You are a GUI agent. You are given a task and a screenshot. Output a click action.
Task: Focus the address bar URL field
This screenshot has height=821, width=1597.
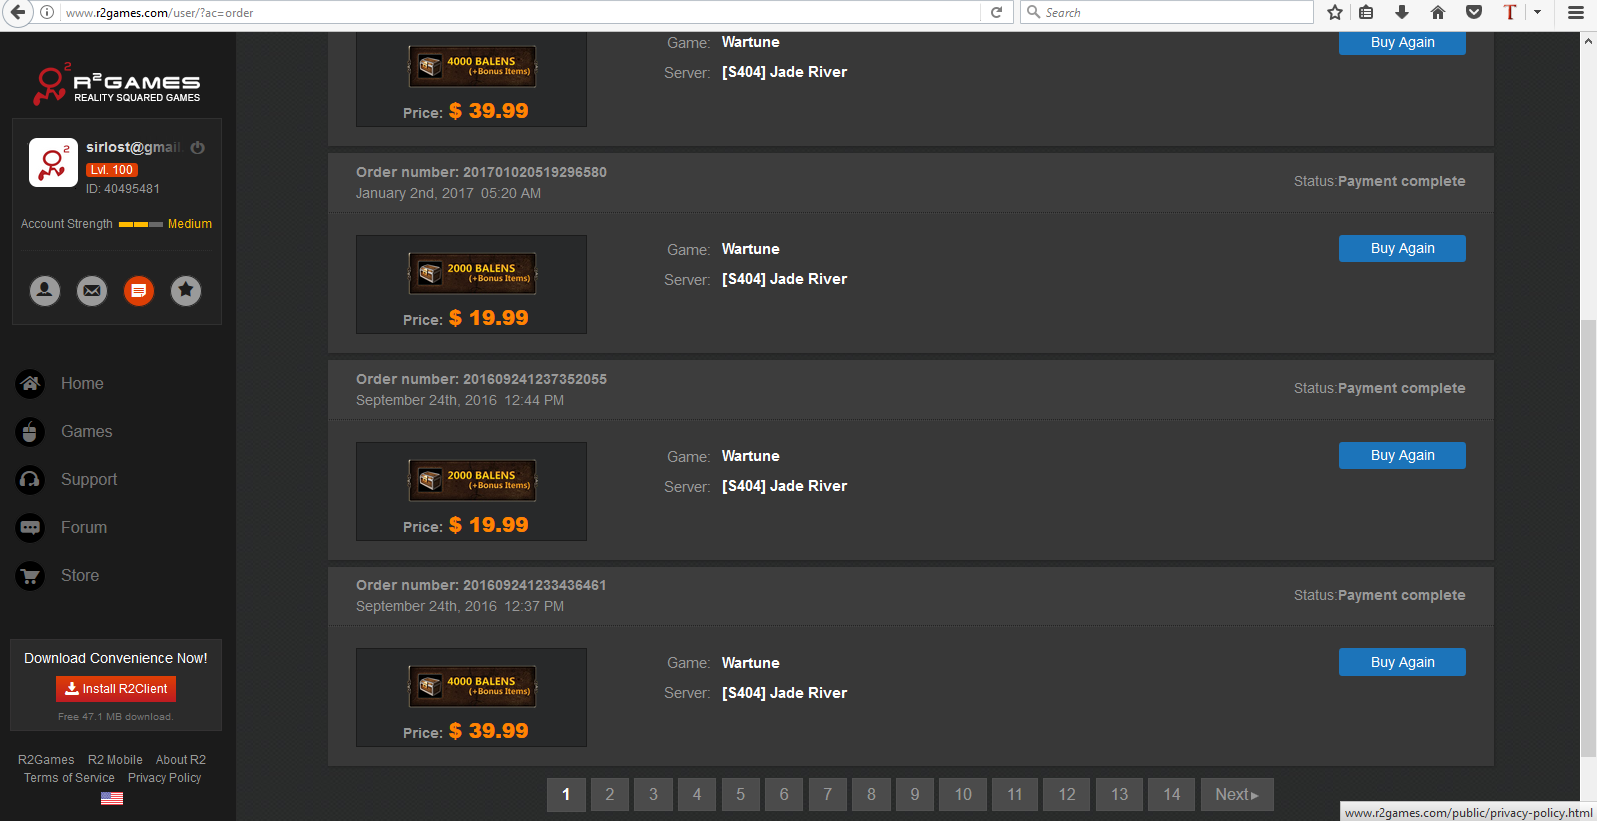tap(520, 13)
